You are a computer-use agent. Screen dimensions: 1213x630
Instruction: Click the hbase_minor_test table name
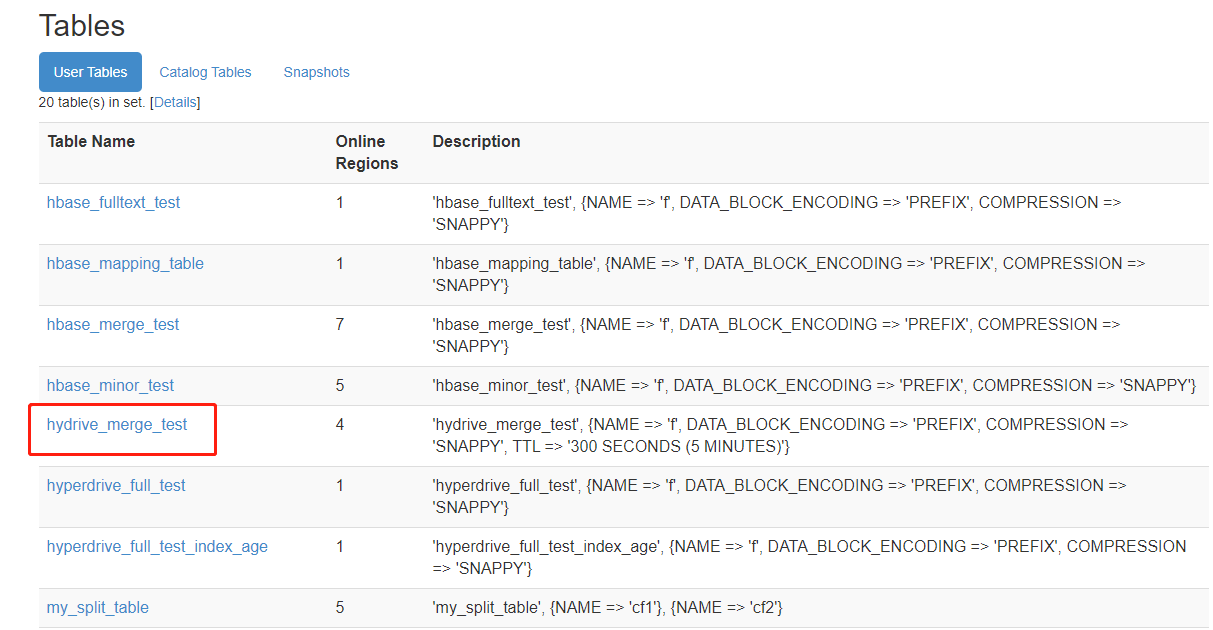point(110,385)
